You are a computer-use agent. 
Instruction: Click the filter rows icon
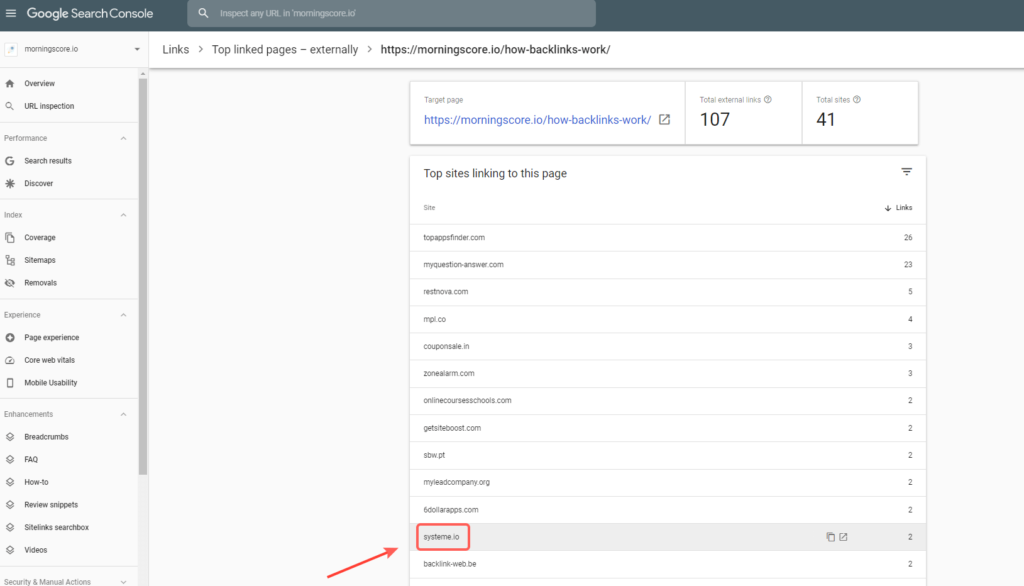[906, 172]
